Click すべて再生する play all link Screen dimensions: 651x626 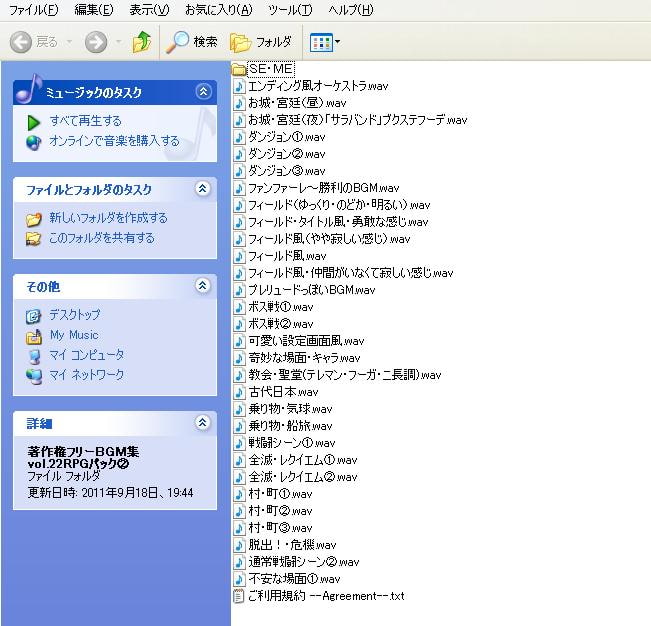86,121
